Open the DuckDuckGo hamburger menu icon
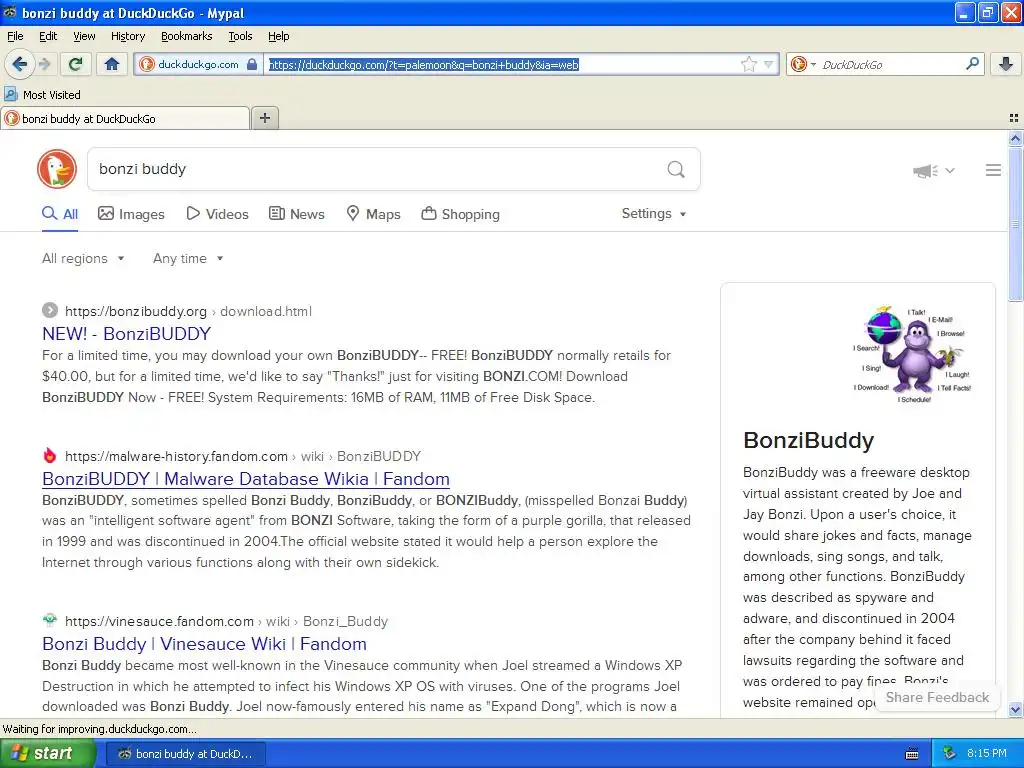The height and width of the screenshot is (768, 1024). click(x=993, y=170)
